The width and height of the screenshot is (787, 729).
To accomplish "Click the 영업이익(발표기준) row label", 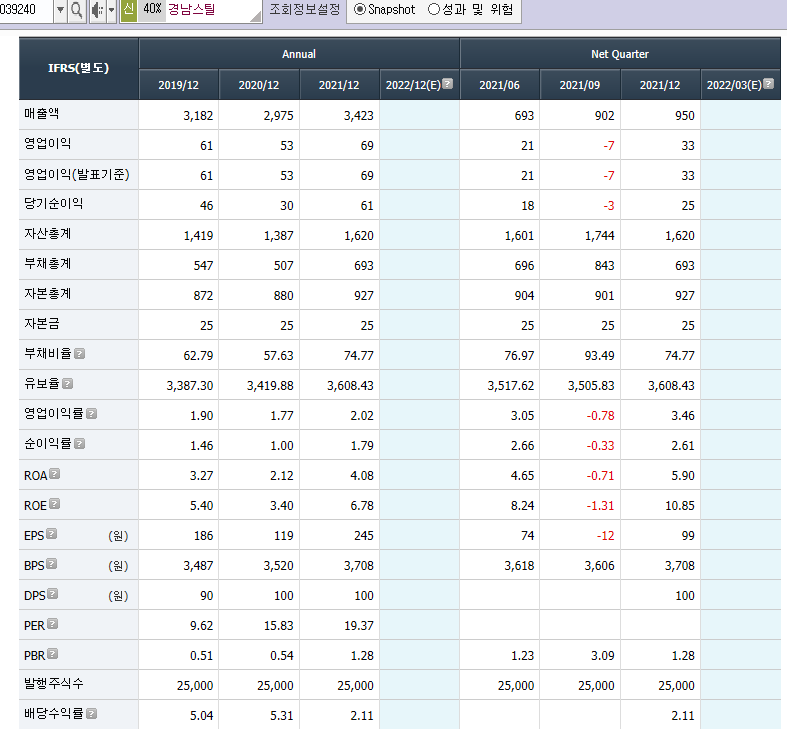I will pos(77,175).
